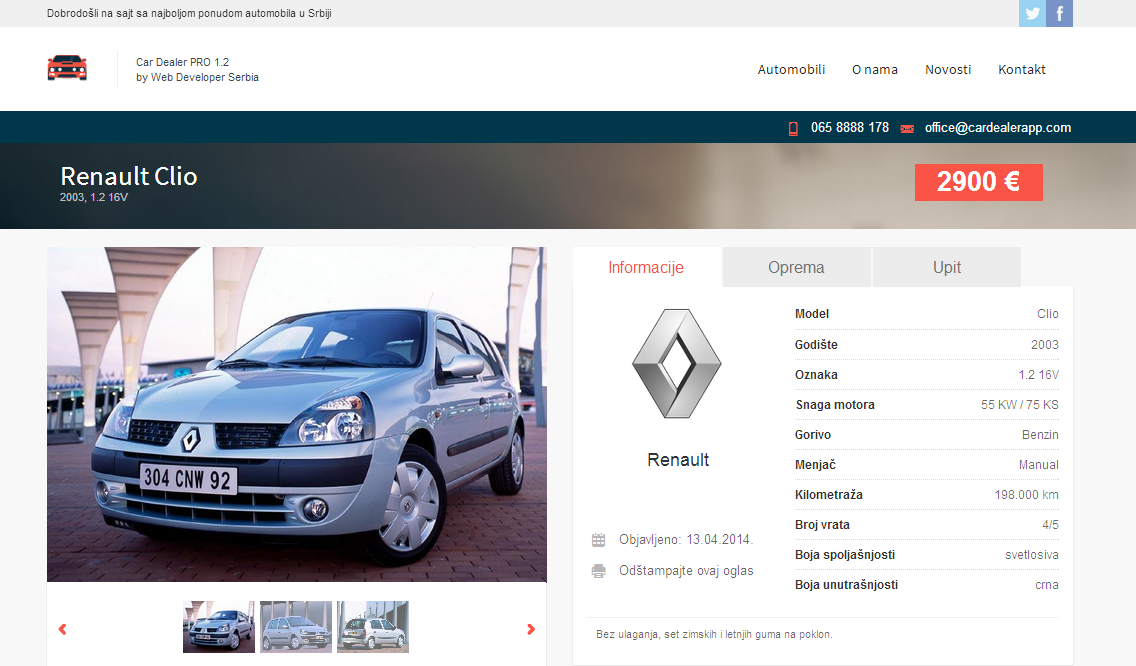Click the Renault brand name under the logo
The width and height of the screenshot is (1136, 666).
click(x=678, y=459)
